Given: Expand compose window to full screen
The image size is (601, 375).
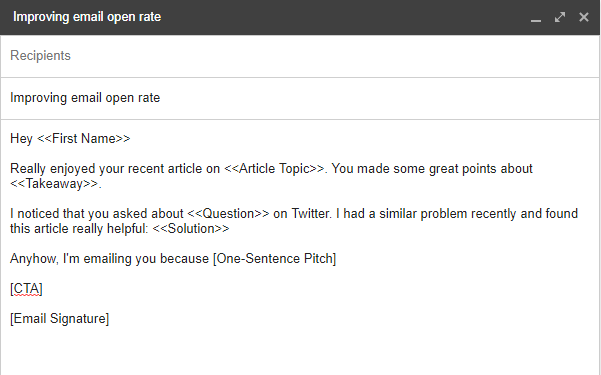Looking at the screenshot, I should 560,17.
